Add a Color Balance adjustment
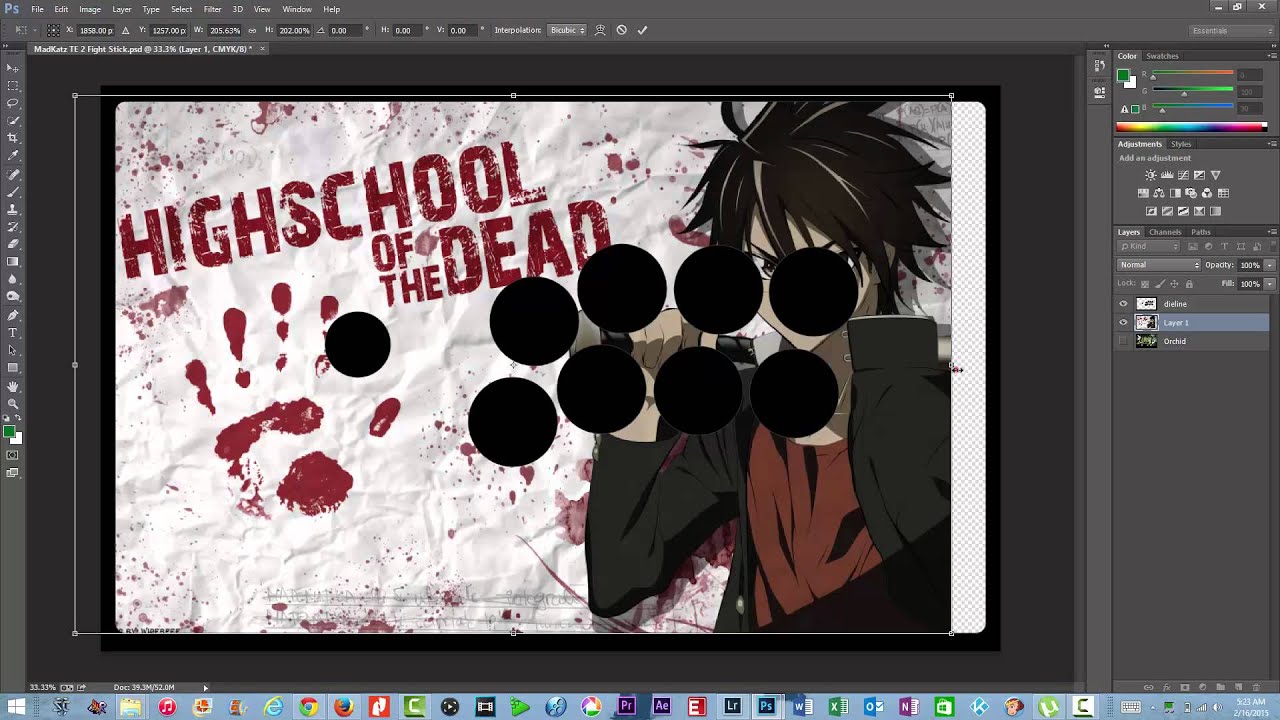 tap(1159, 193)
